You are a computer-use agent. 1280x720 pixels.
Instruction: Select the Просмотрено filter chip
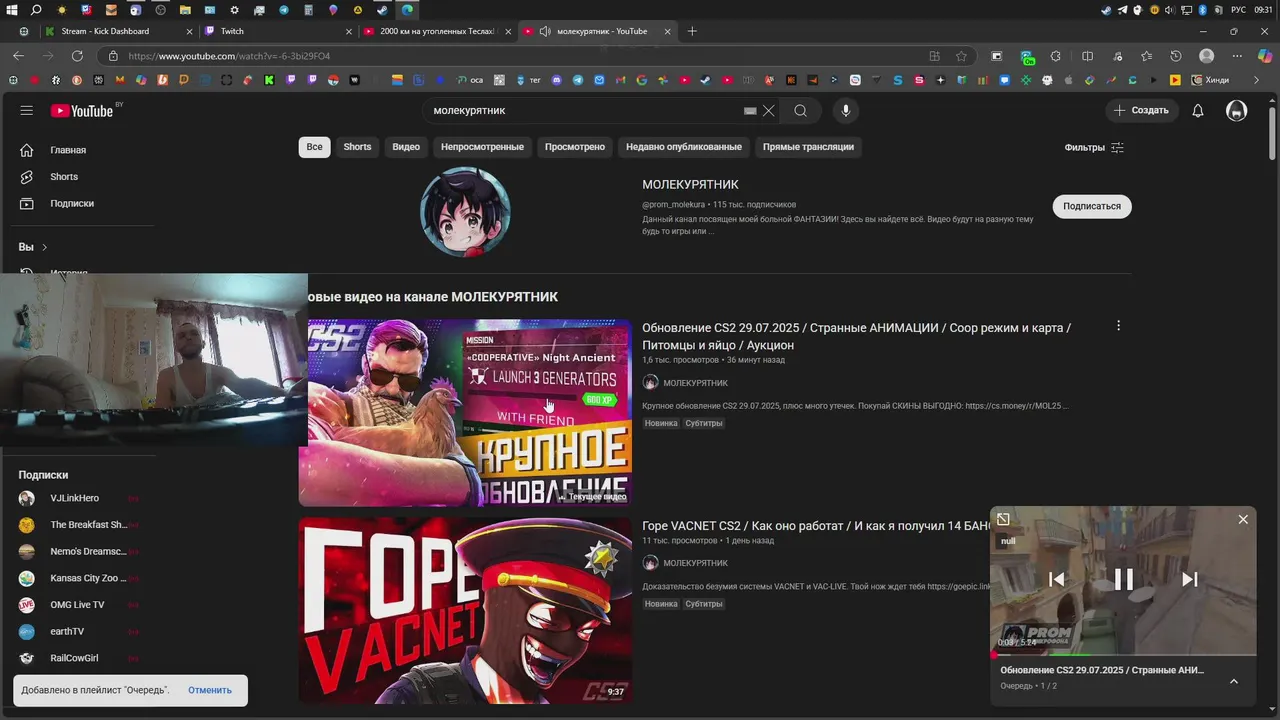click(x=575, y=147)
